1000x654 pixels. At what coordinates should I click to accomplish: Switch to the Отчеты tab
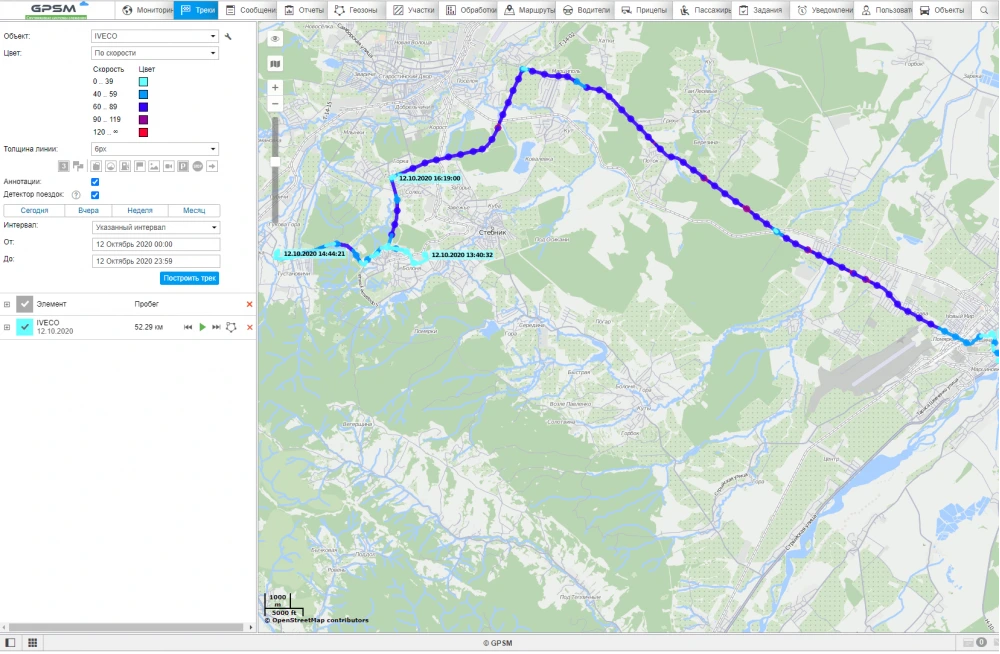point(303,10)
